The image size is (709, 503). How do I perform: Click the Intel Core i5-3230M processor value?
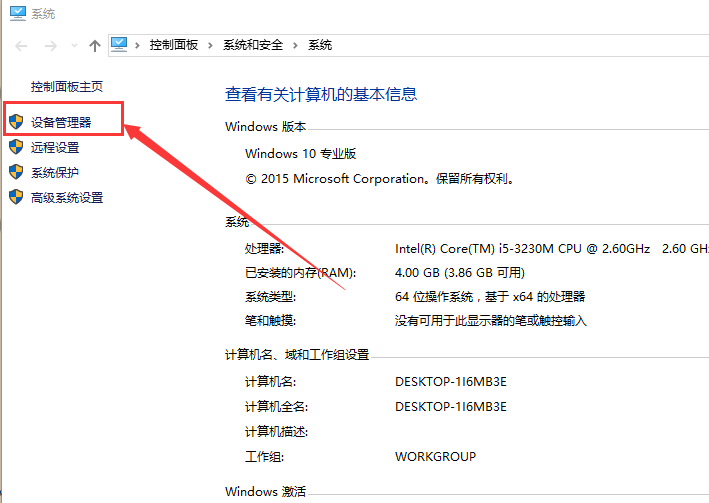(552, 249)
